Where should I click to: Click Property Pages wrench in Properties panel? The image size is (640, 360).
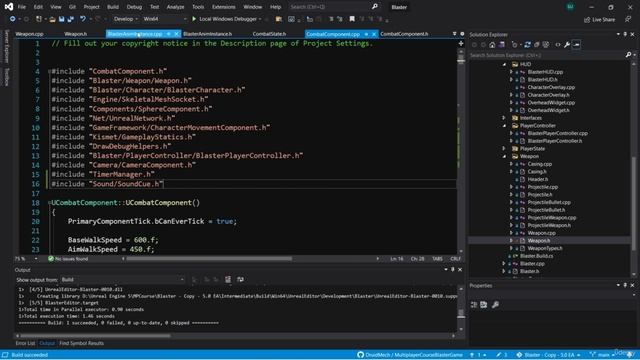pos(495,304)
